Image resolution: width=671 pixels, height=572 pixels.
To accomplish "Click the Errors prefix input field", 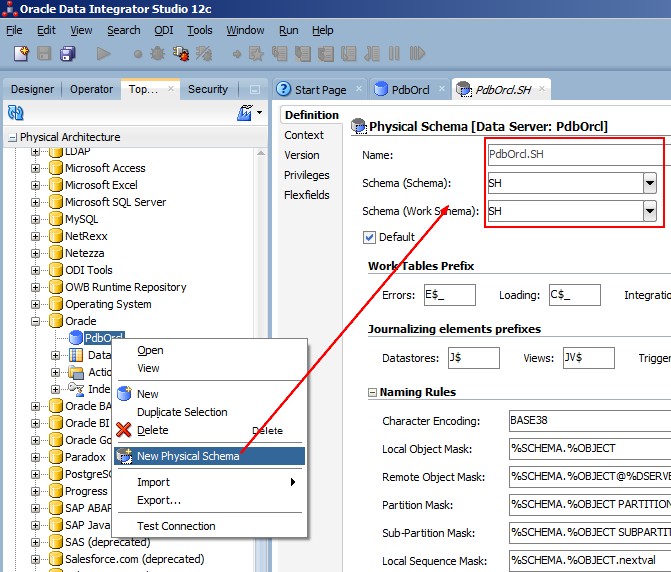I will pyautogui.click(x=448, y=295).
